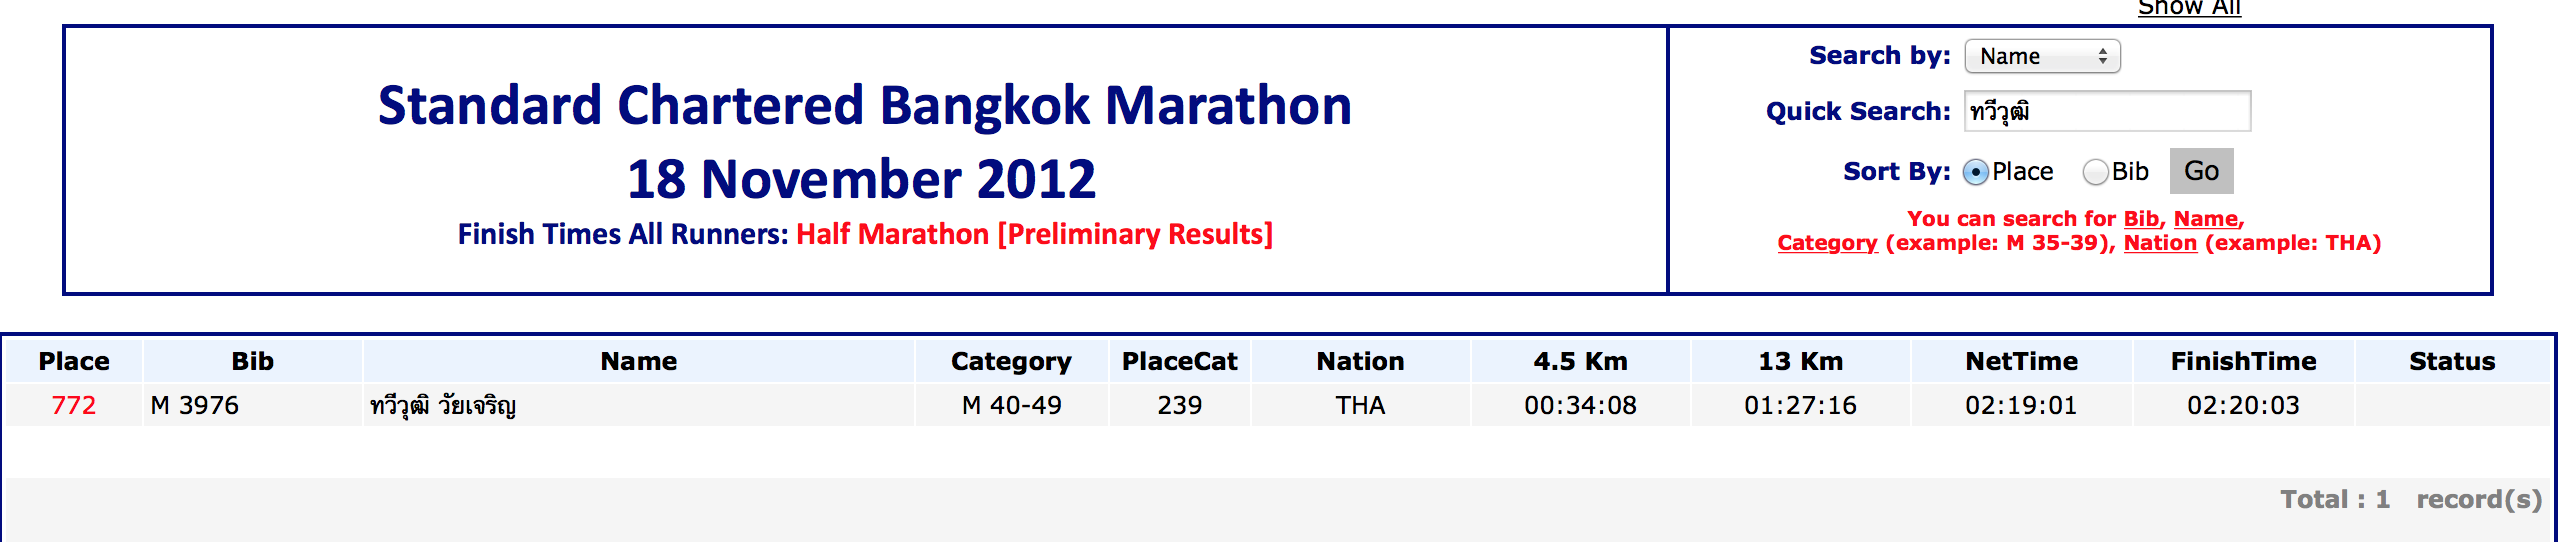The image size is (2558, 542).
Task: Click the Bib column header
Action: 252,361
